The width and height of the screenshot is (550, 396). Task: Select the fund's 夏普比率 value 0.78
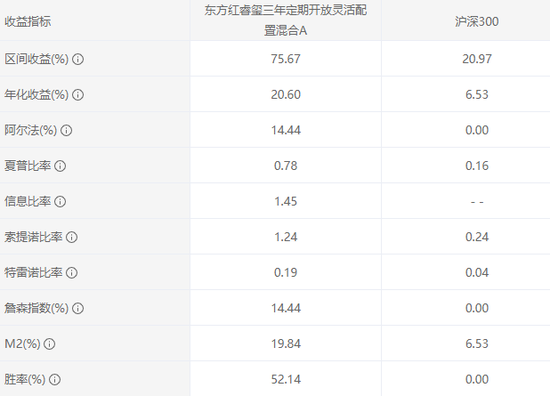(286, 166)
